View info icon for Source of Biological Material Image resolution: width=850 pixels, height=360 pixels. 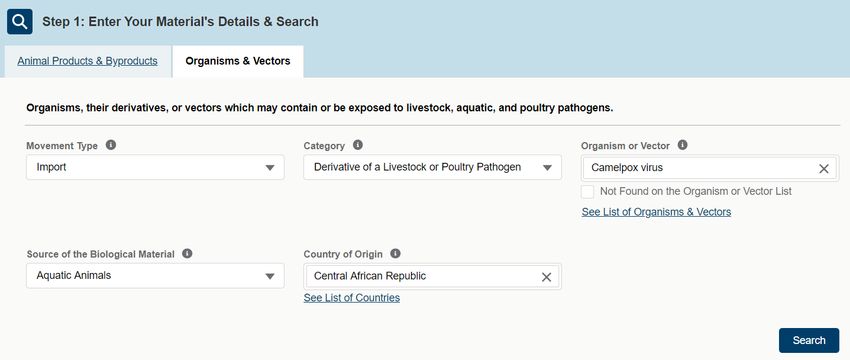point(187,253)
